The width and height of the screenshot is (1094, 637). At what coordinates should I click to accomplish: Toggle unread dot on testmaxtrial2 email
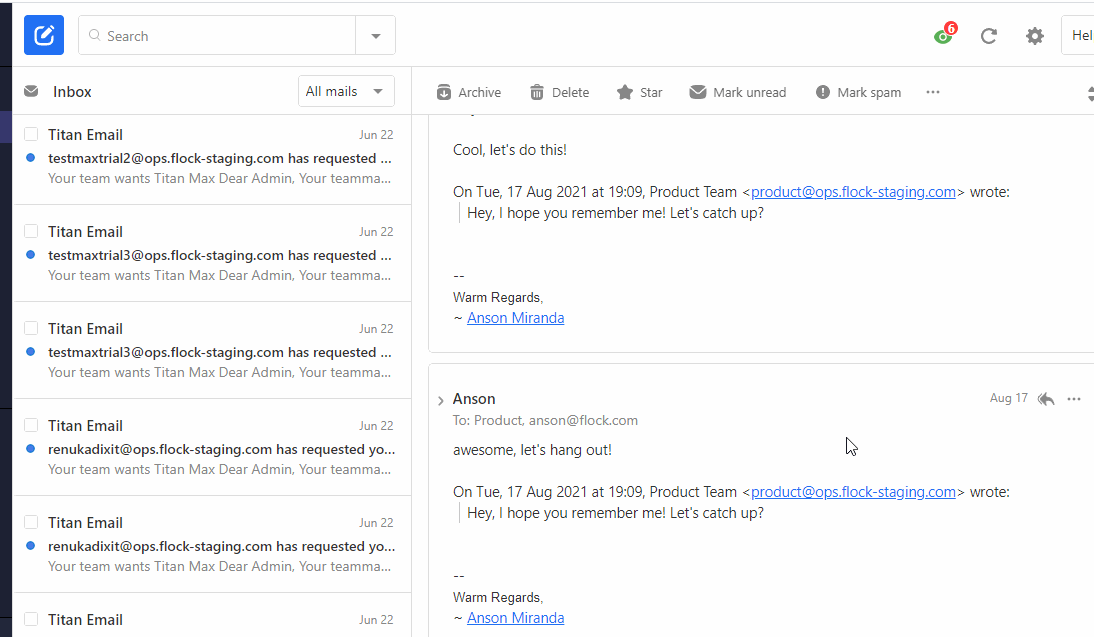pos(31,158)
